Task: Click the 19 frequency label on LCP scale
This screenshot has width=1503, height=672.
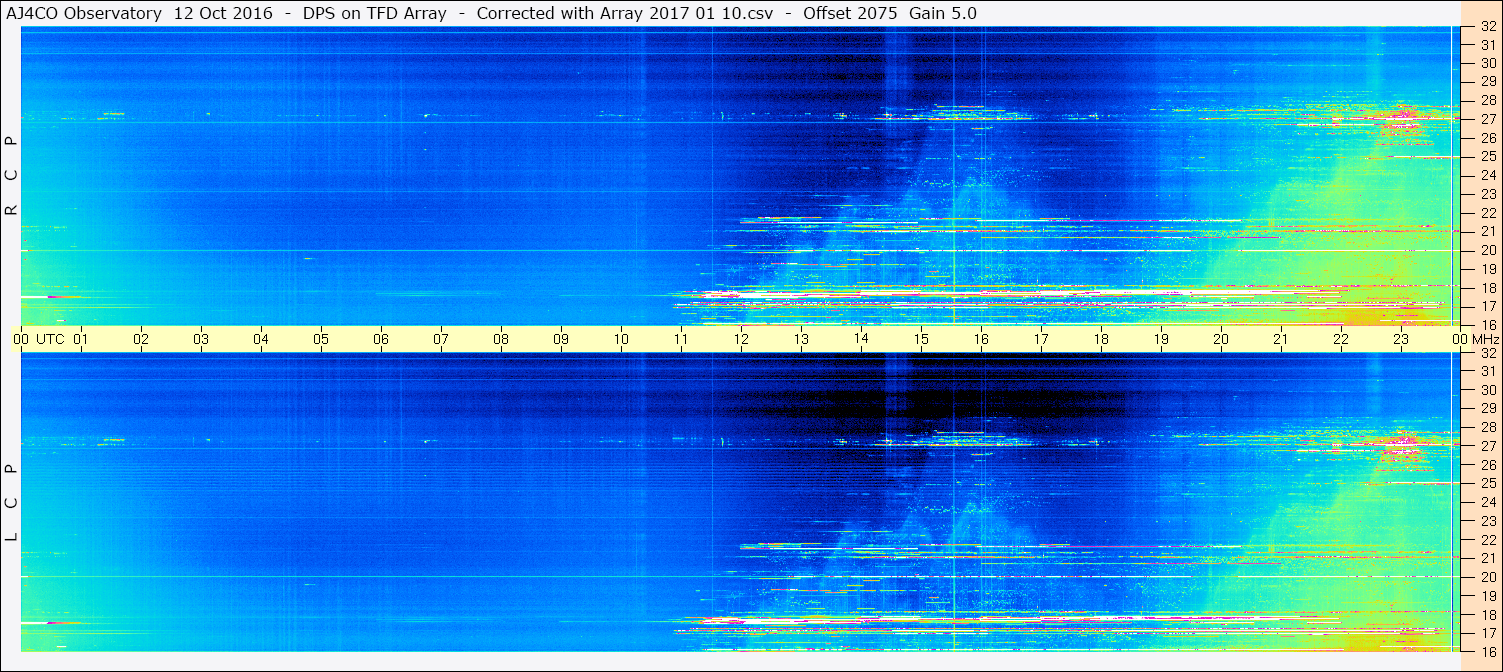Action: (x=1487, y=596)
